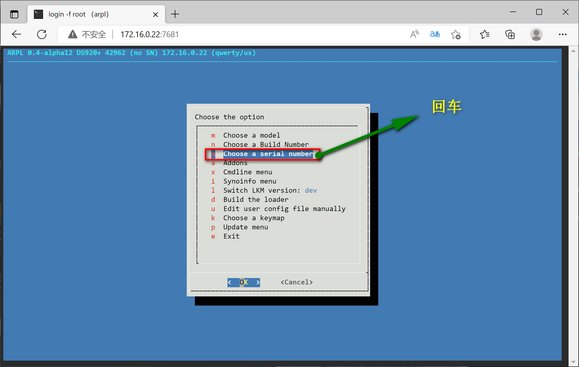
Task: Reload the page with refresh icon
Action: (x=42, y=34)
